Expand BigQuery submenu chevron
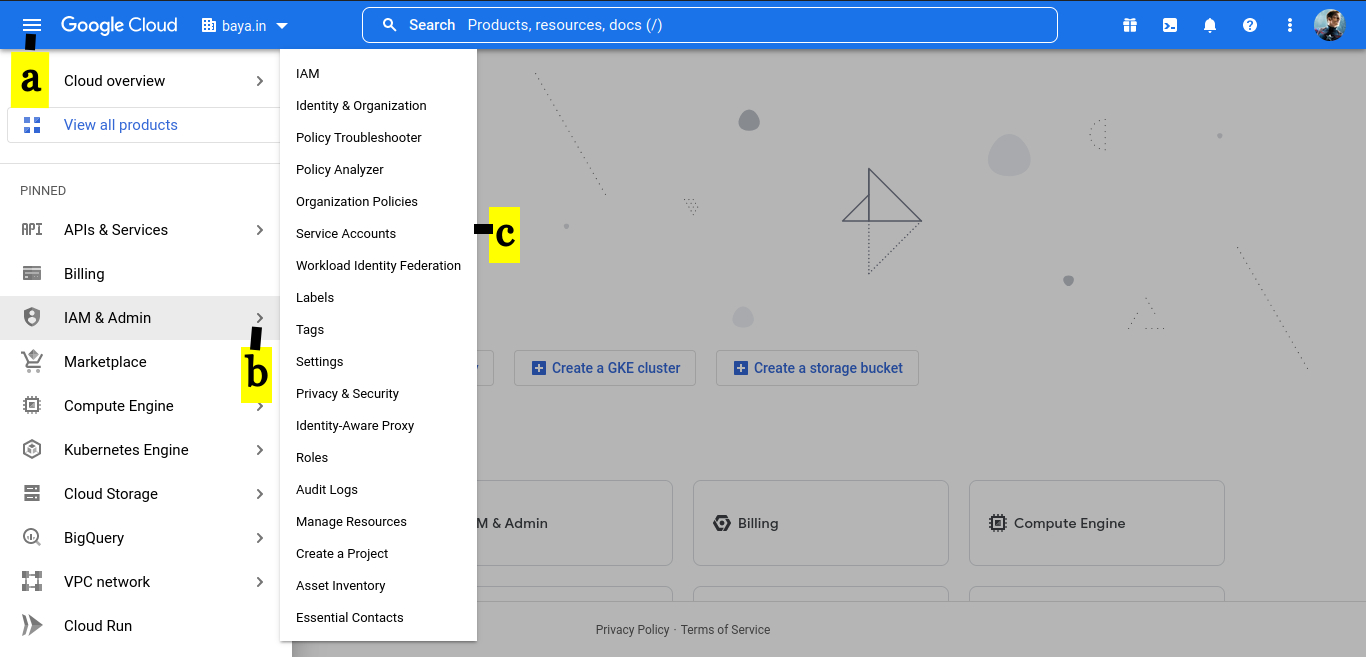1366x657 pixels. [x=260, y=538]
